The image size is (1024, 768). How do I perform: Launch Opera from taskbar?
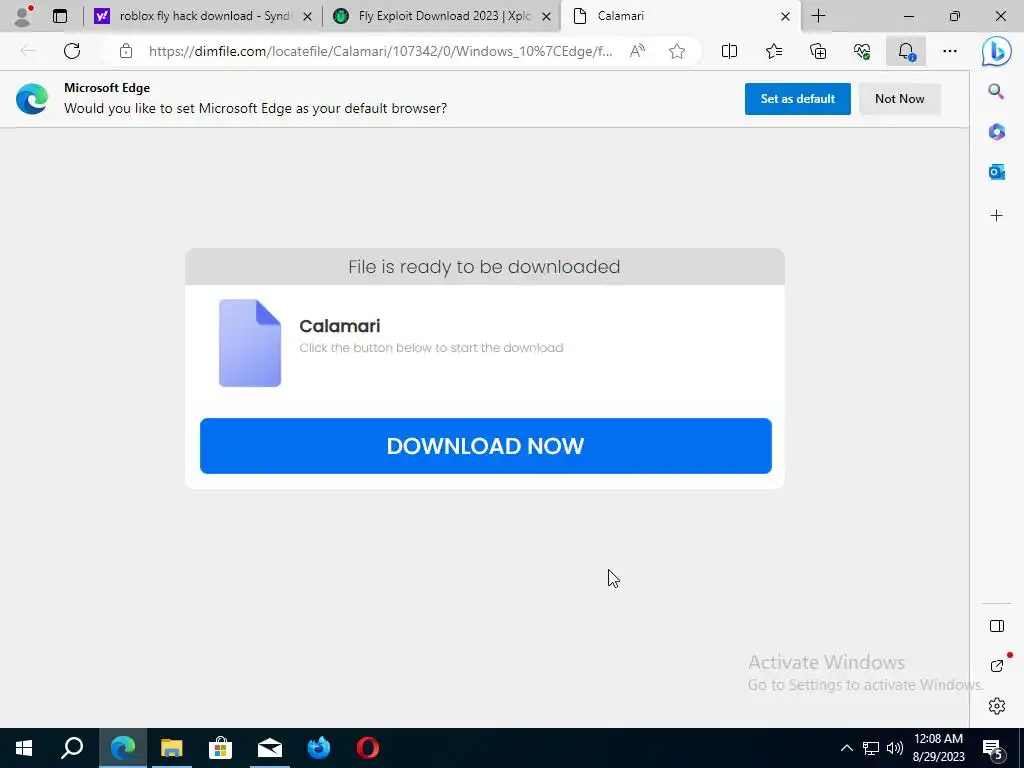click(x=368, y=748)
